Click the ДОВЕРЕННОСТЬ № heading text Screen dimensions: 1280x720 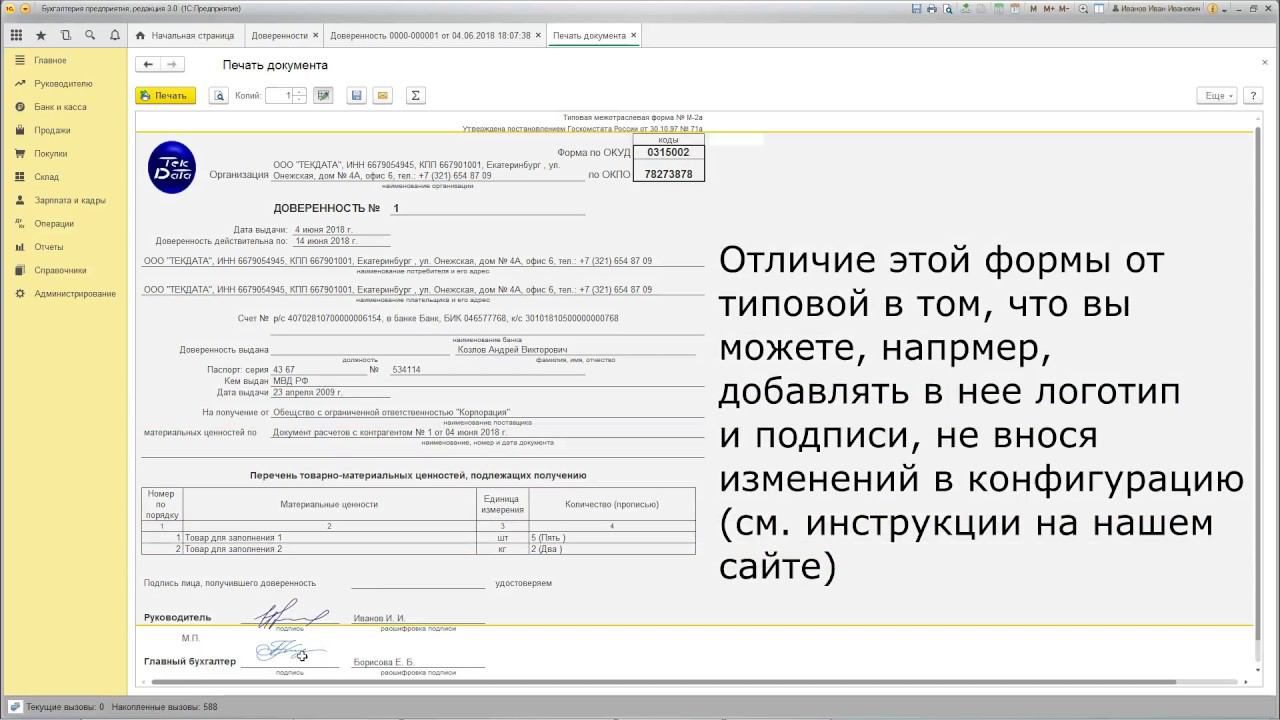click(x=327, y=208)
